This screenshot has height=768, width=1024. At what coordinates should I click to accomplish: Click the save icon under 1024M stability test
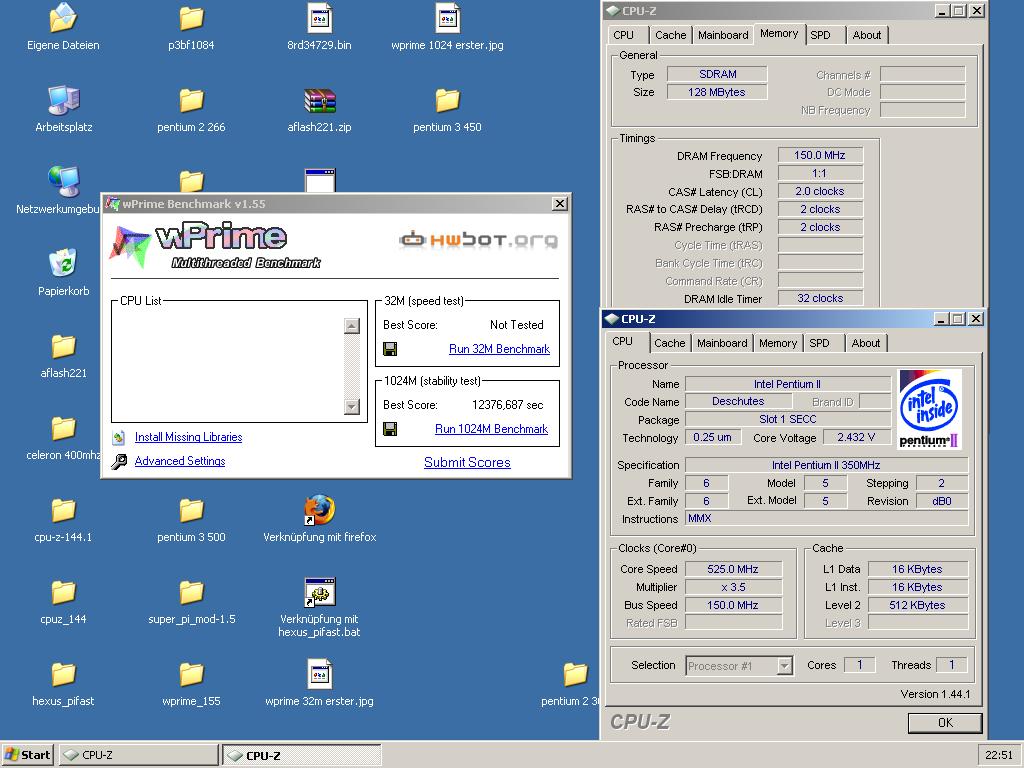[x=390, y=429]
